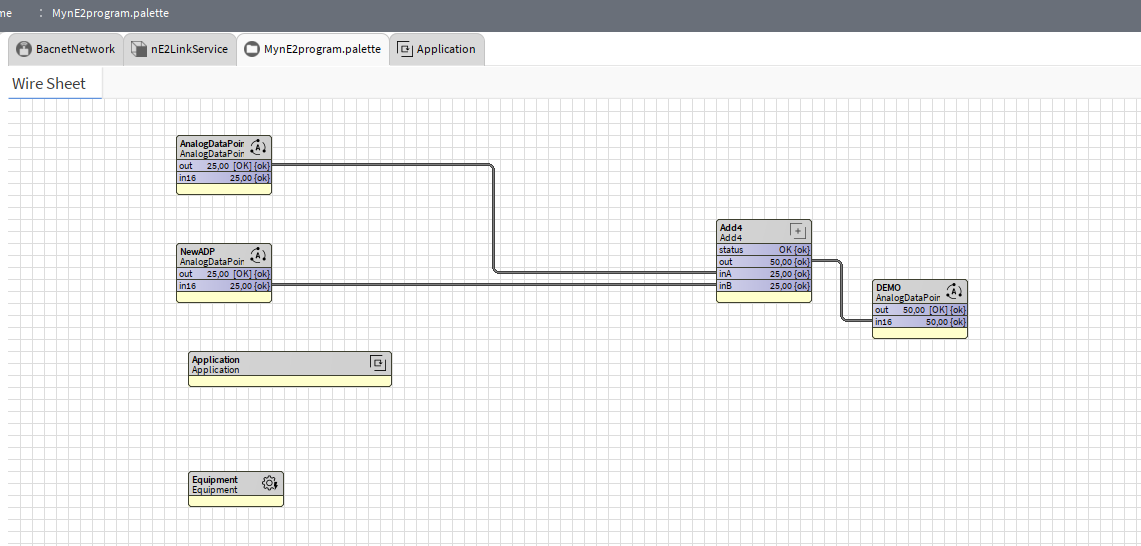Select the Application component block title
The width and height of the screenshot is (1141, 546).
[216, 360]
